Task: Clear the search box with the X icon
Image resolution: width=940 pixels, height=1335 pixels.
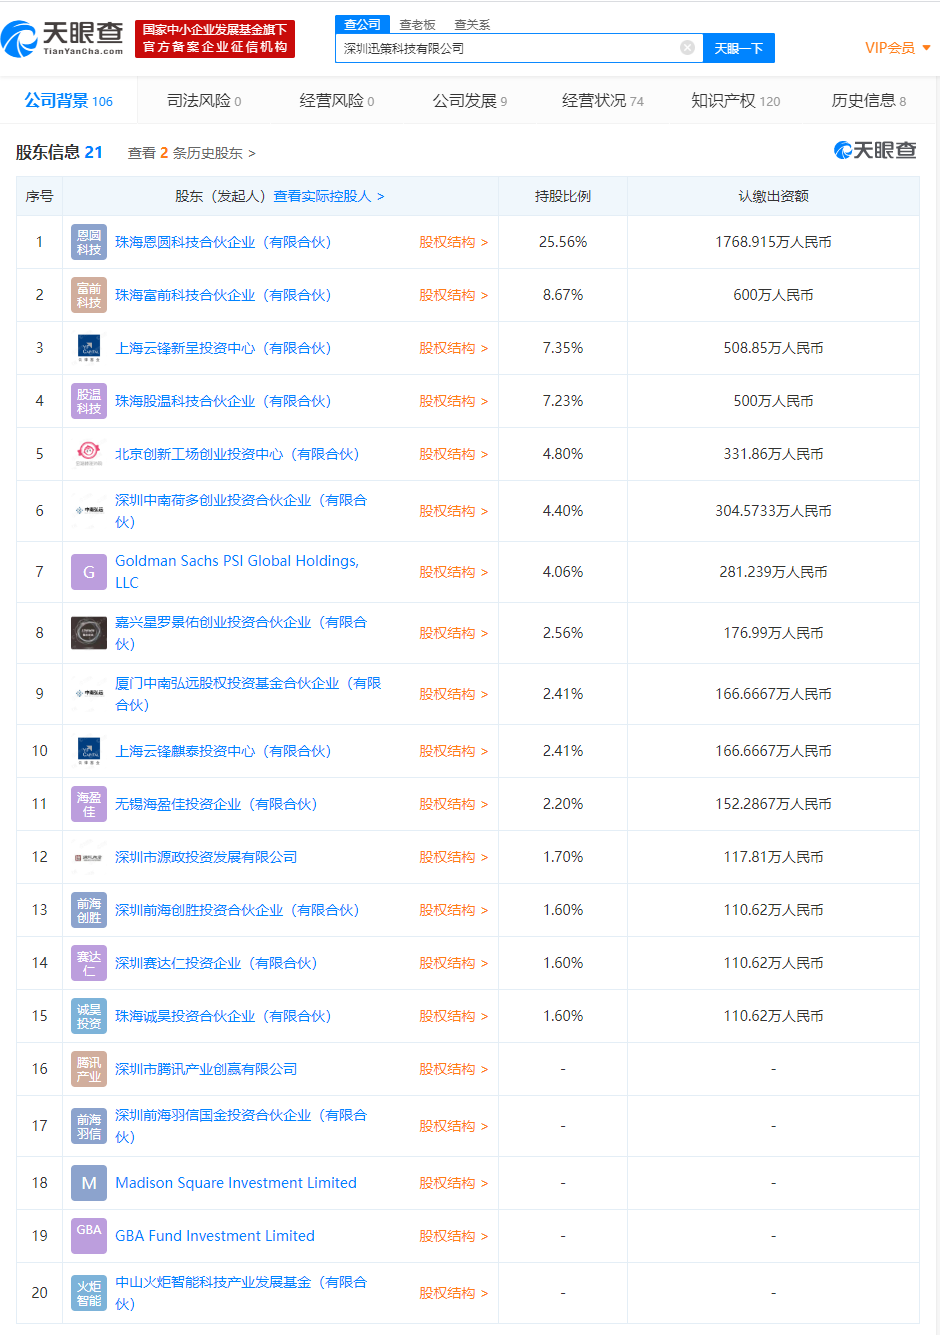Action: (x=687, y=47)
